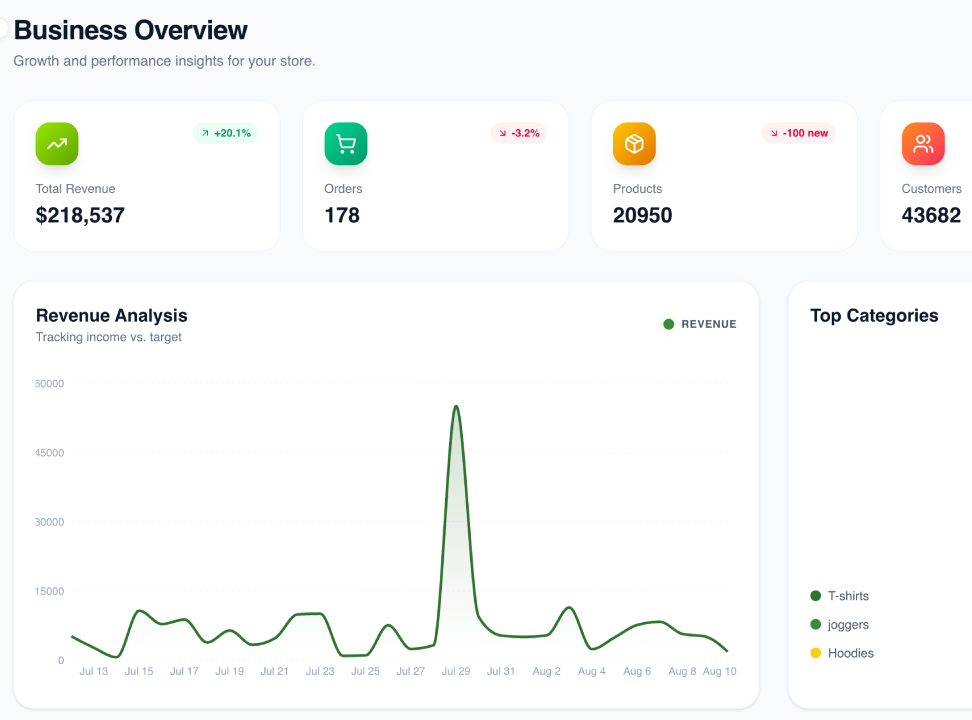The image size is (972, 720).
Task: Click the -100 new products badge
Action: point(798,133)
